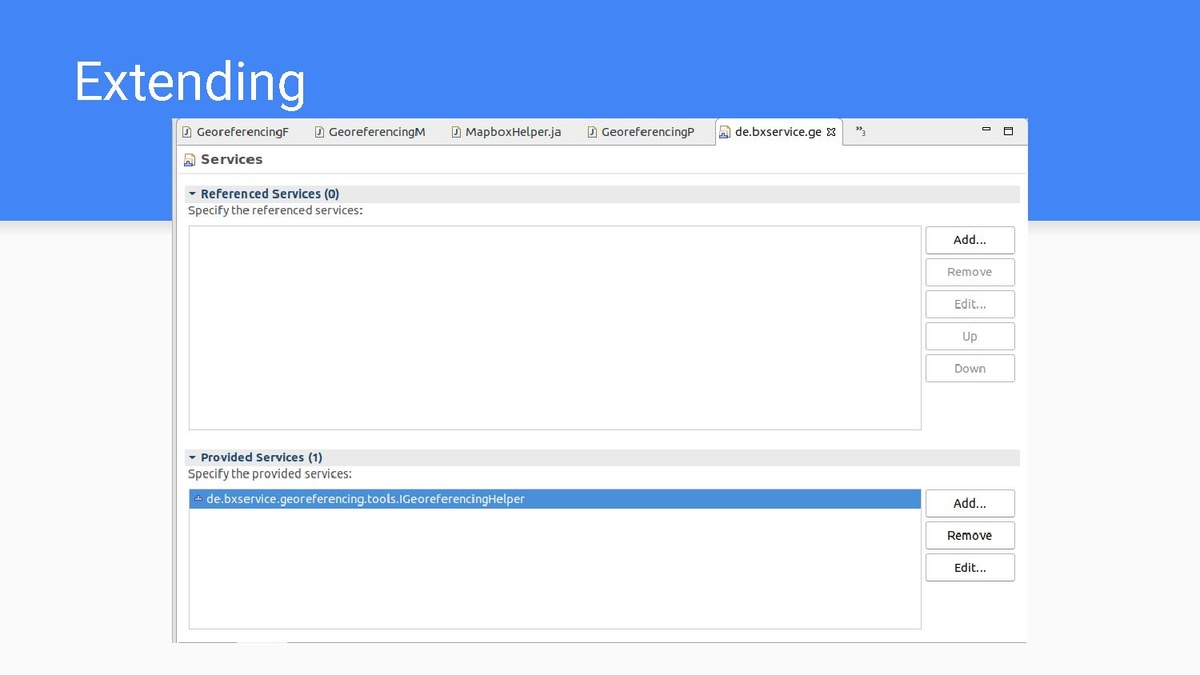The image size is (1200, 675).
Task: Click the GeoreferencingF tab file icon
Action: click(x=186, y=132)
